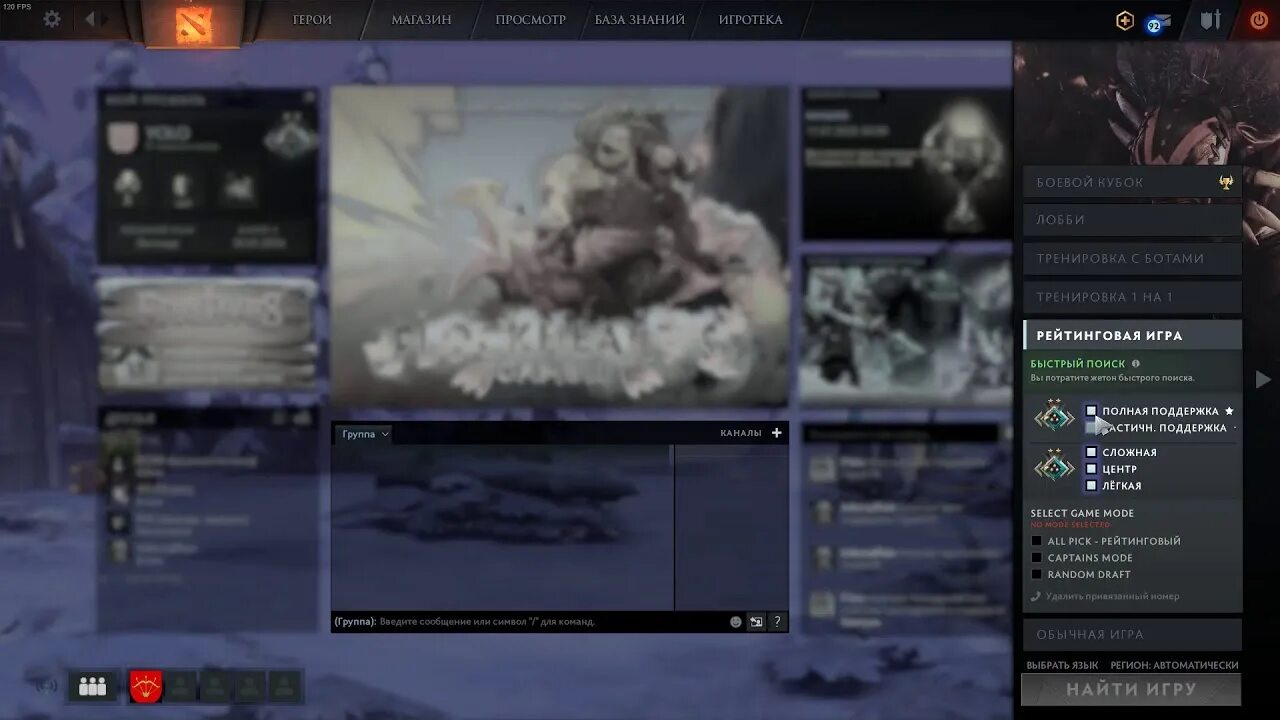
Task: Open the Группа chat channel dropdown
Action: [x=365, y=434]
